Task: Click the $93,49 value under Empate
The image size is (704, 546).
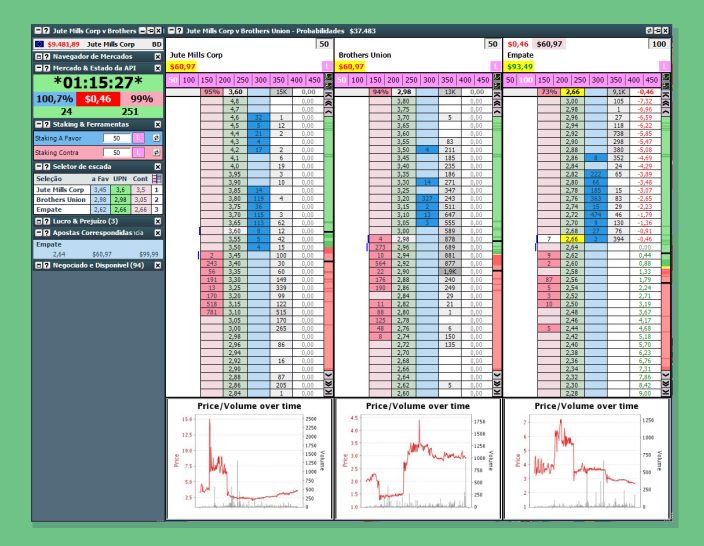Action: click(519, 66)
